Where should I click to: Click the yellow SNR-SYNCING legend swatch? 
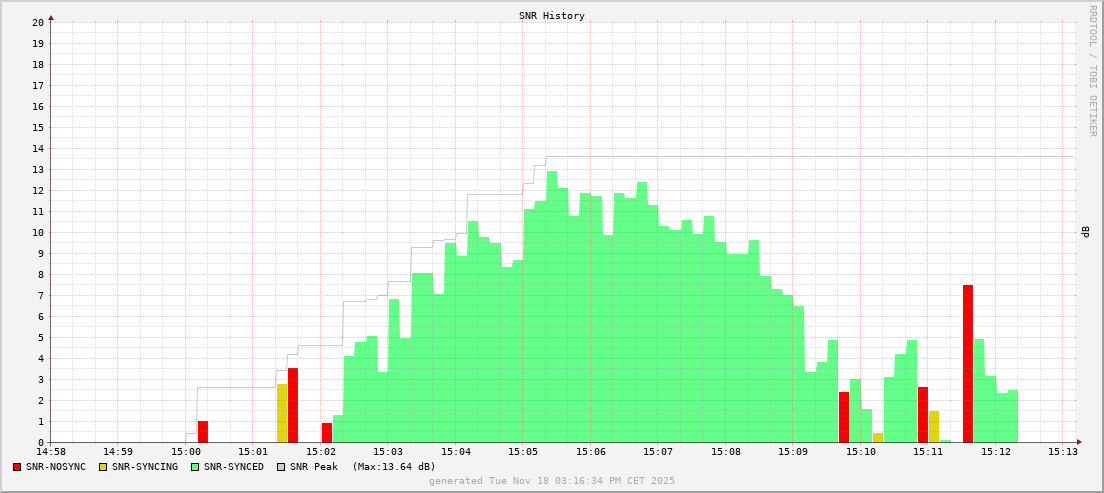(103, 467)
